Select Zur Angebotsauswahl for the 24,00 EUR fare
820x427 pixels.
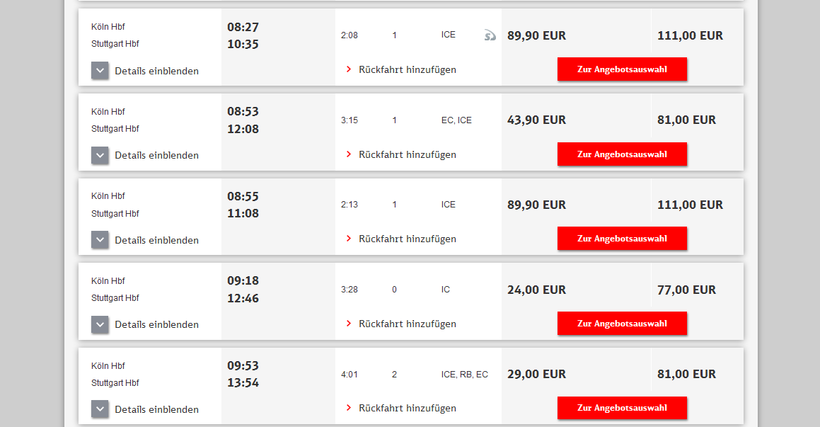click(622, 323)
